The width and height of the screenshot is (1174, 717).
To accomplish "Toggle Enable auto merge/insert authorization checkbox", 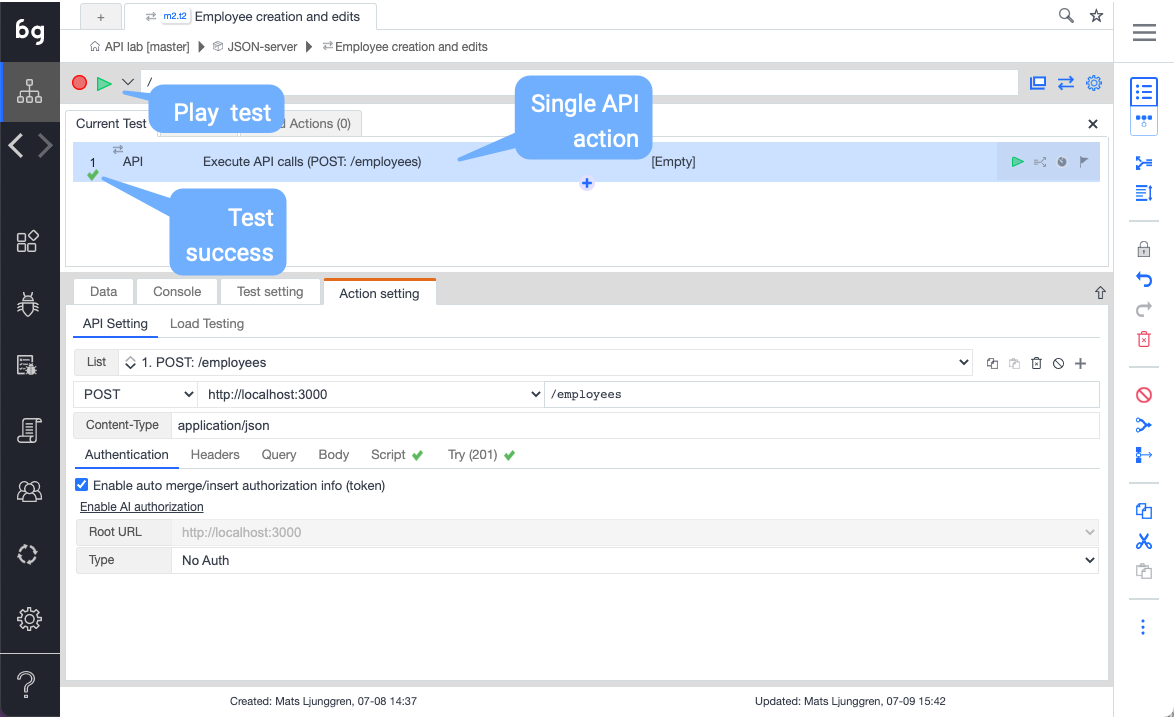I will tap(82, 485).
